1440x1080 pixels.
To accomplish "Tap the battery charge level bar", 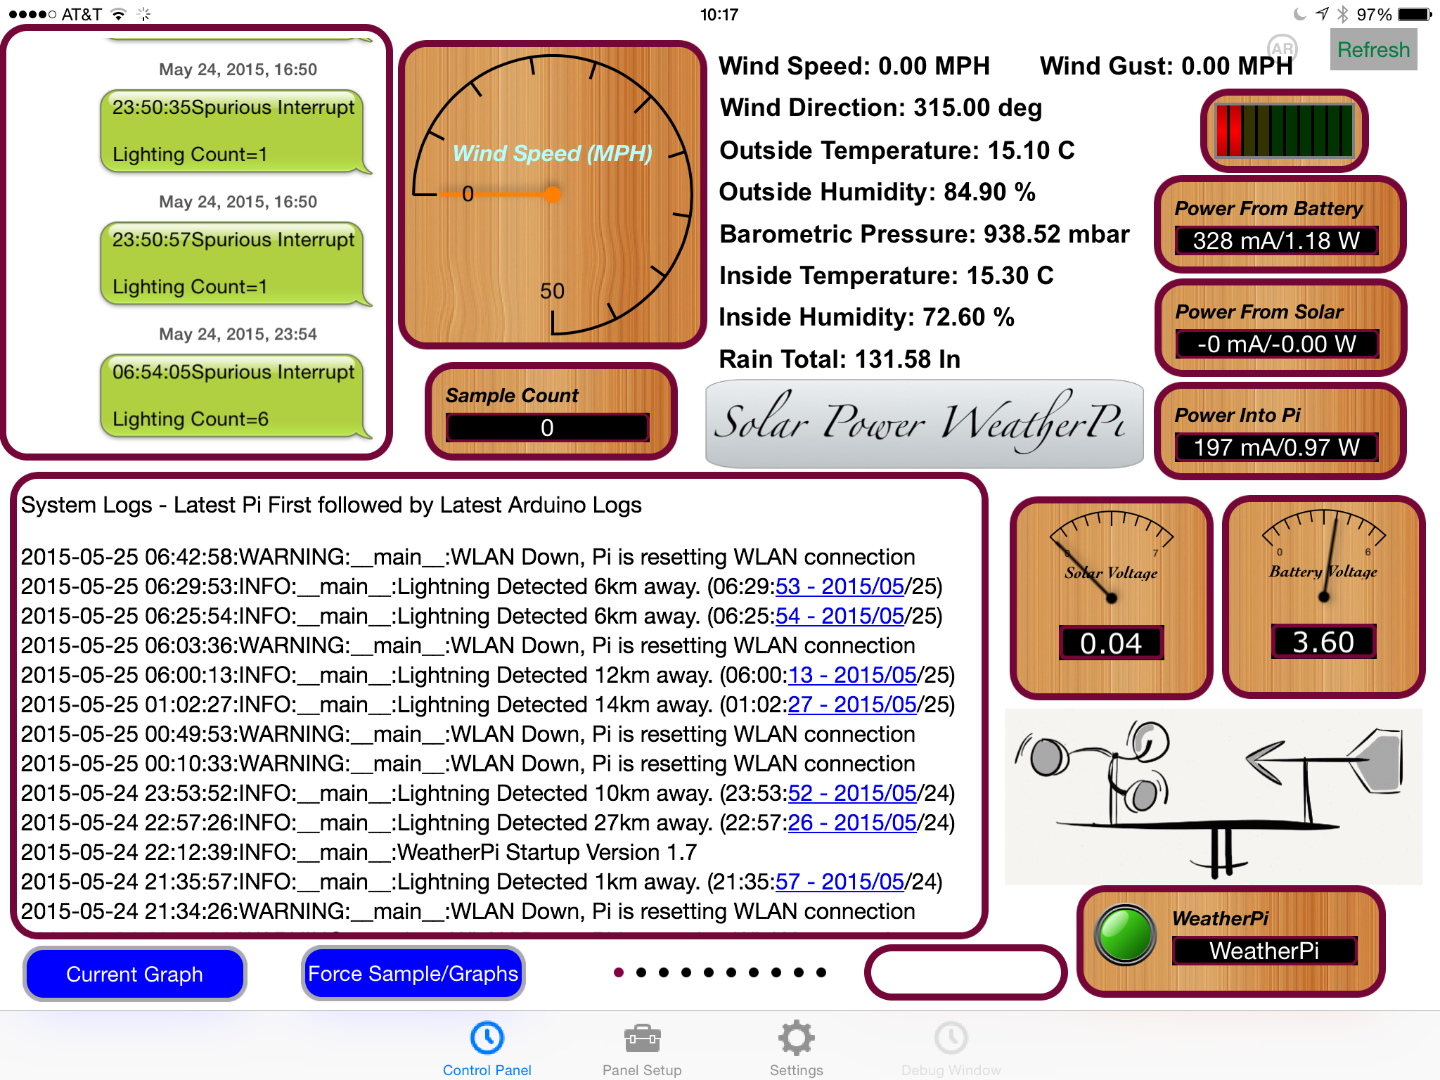I will (1283, 131).
